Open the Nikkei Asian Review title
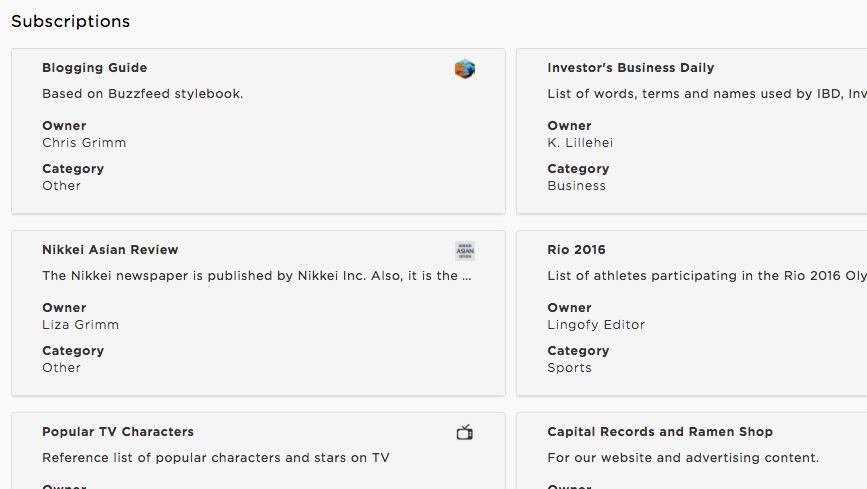Screen dimensions: 867x489 point(110,249)
